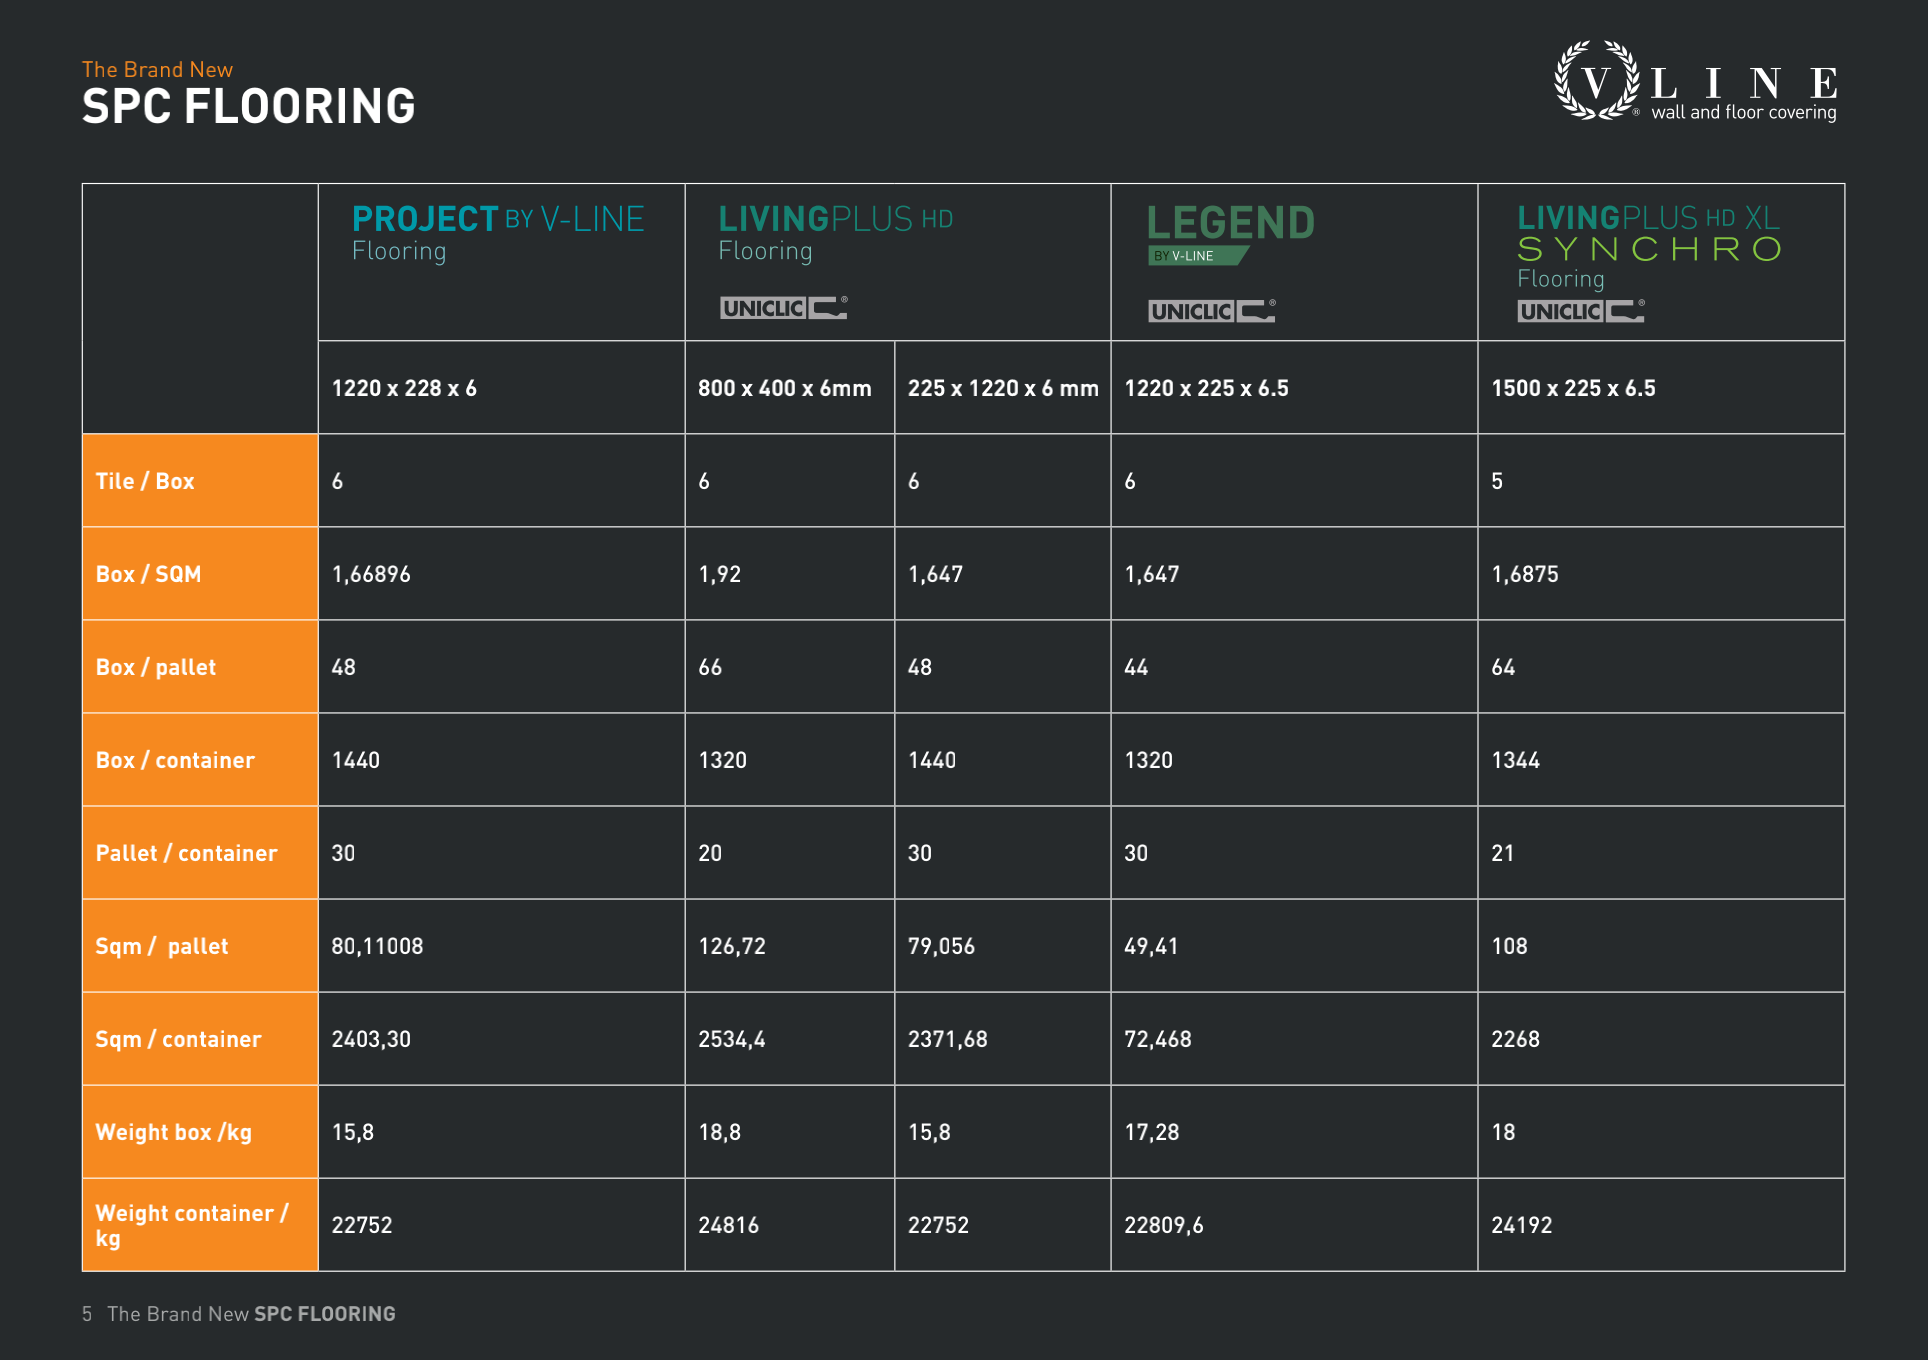Select the value 2534,4 in Sqm / container
1928x1360 pixels.
[x=732, y=1039]
